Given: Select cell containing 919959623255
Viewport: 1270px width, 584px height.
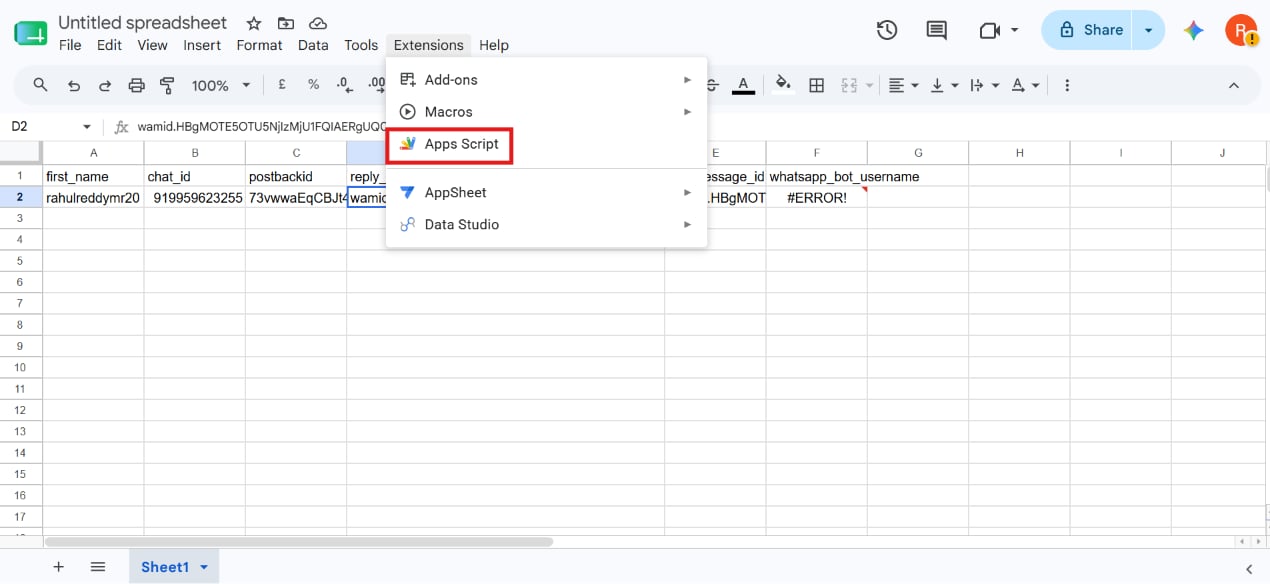Looking at the screenshot, I should click(195, 198).
